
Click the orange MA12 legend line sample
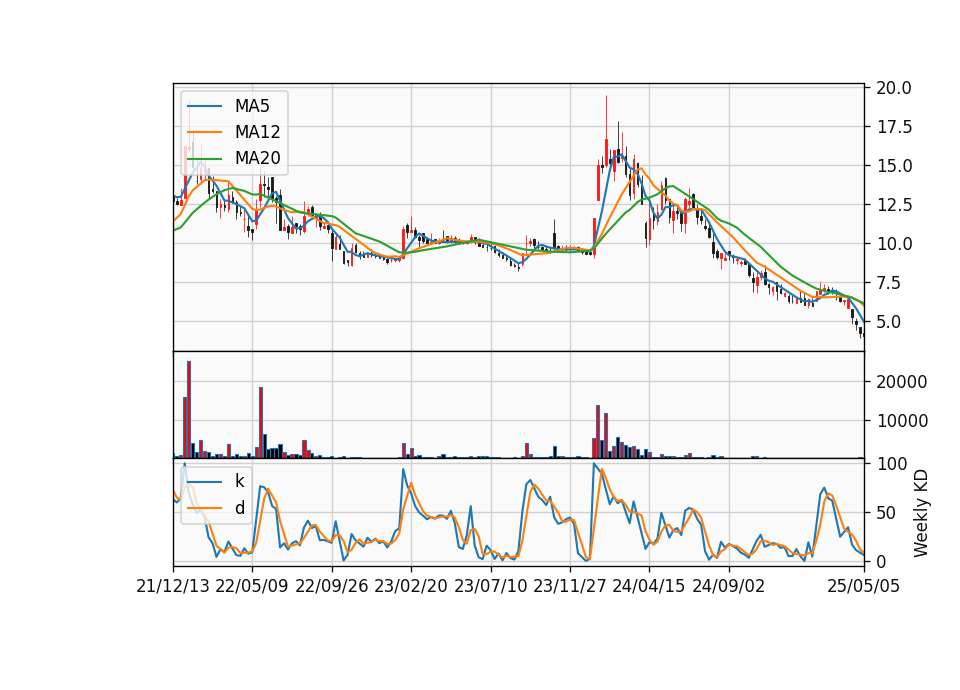(204, 132)
